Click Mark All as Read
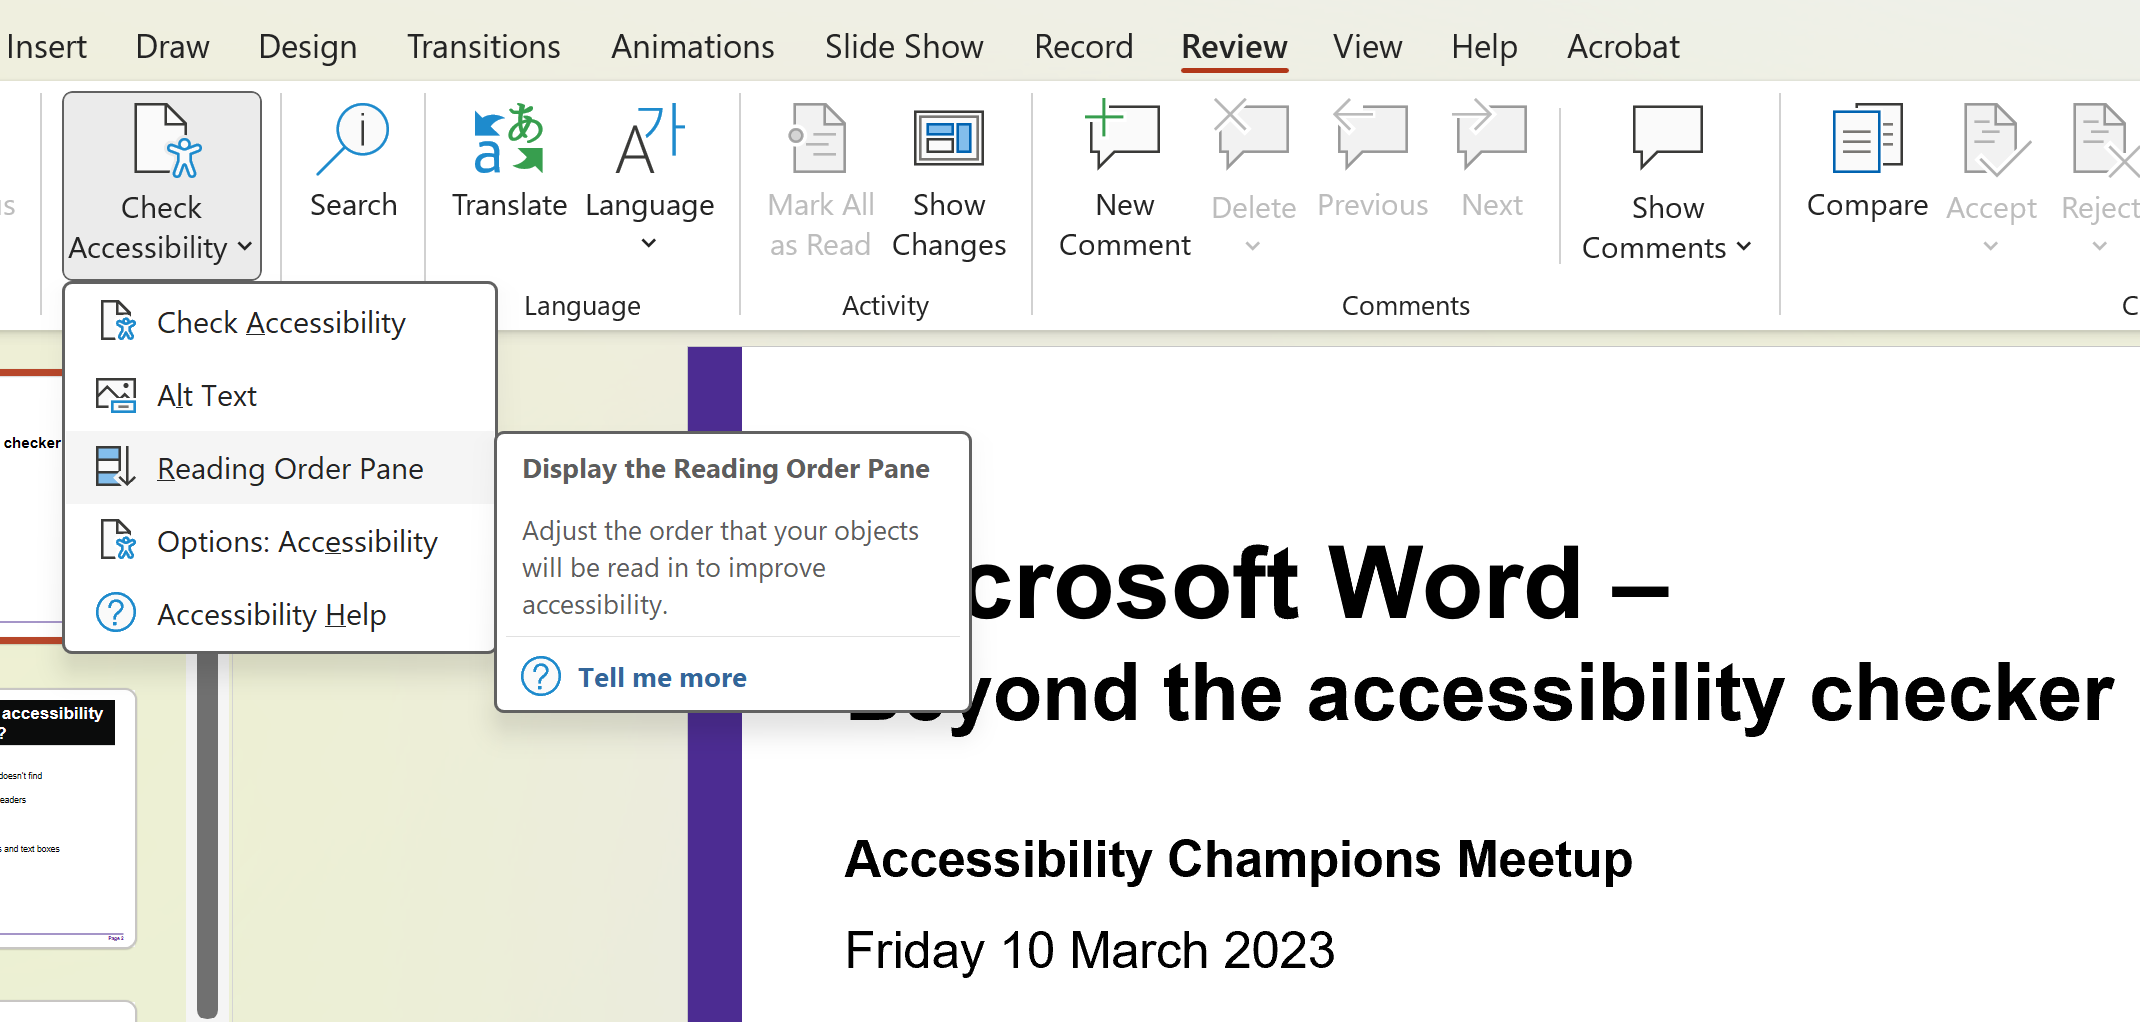 [x=820, y=180]
